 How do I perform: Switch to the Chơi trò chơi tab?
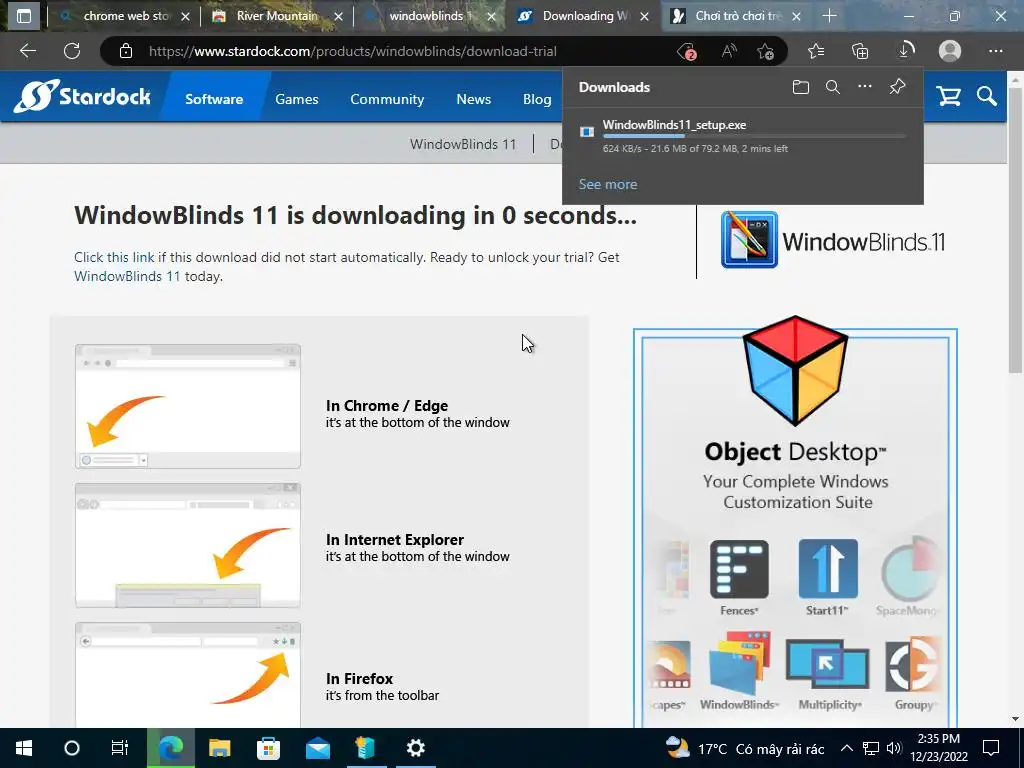[x=737, y=16]
